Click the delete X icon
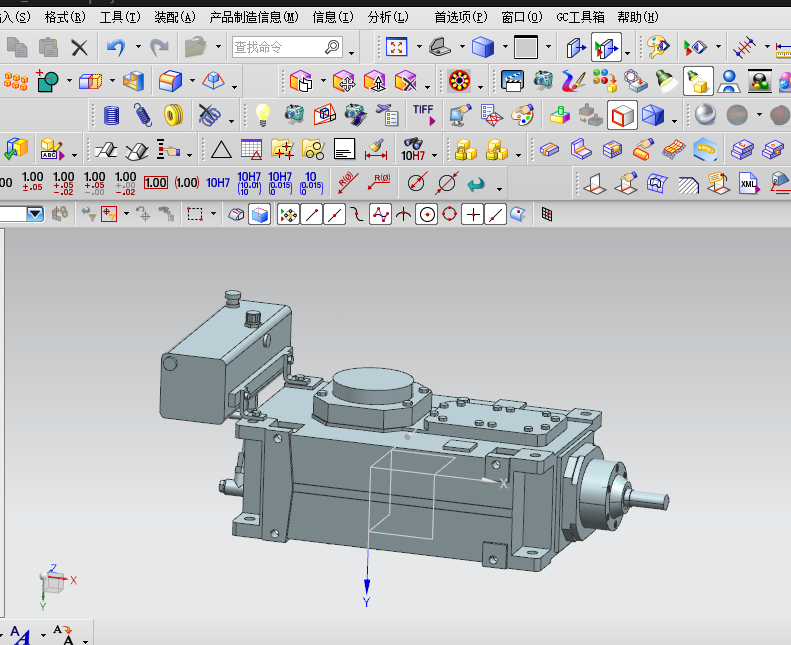The image size is (791, 645). 79,47
